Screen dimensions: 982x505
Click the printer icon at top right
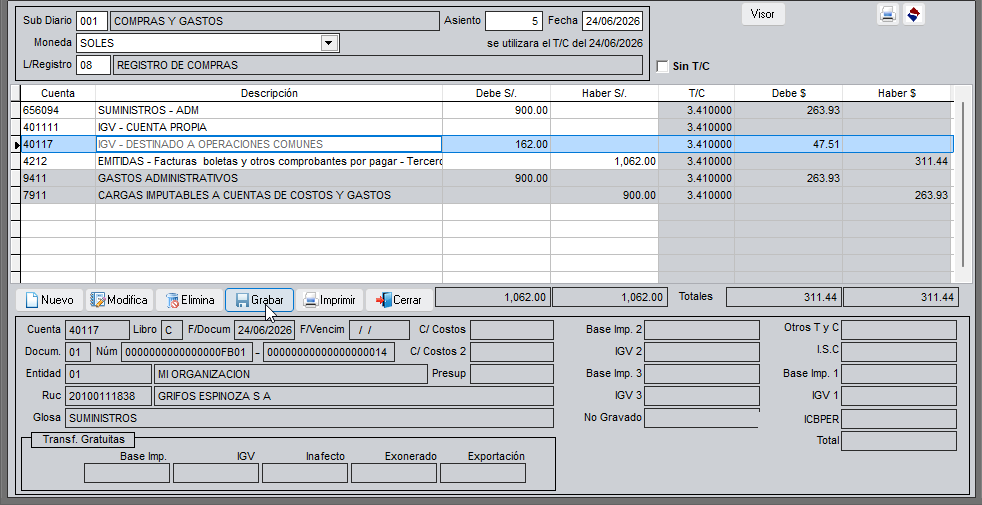tap(887, 14)
